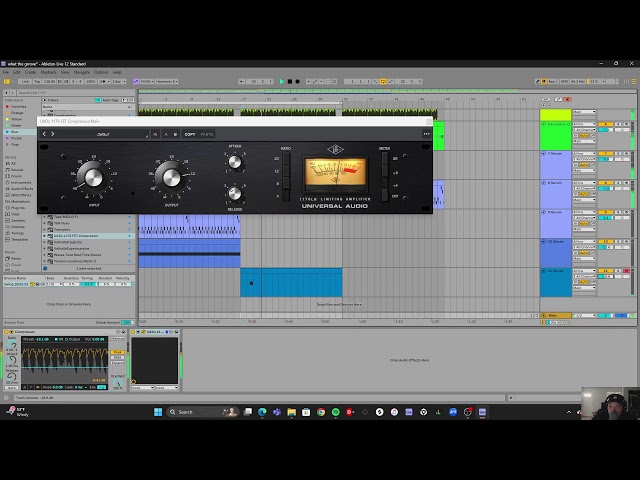Click the 1176 OUTPUT knob
The width and height of the screenshot is (640, 480).
pyautogui.click(x=171, y=178)
